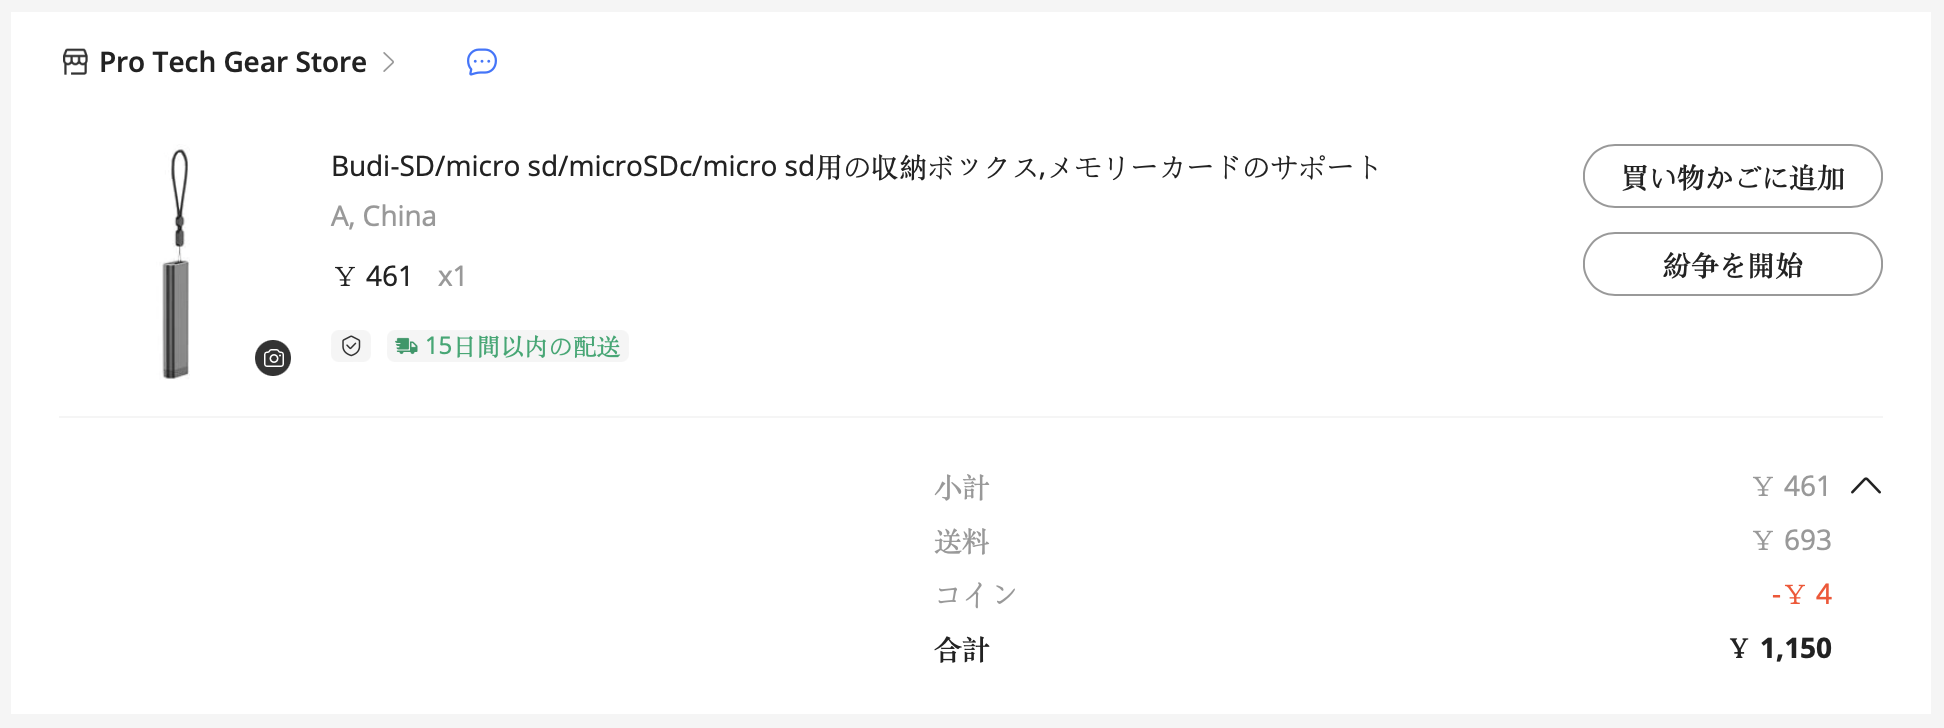Expand the 小計 subtotal details
Image resolution: width=1944 pixels, height=728 pixels.
[x=962, y=488]
